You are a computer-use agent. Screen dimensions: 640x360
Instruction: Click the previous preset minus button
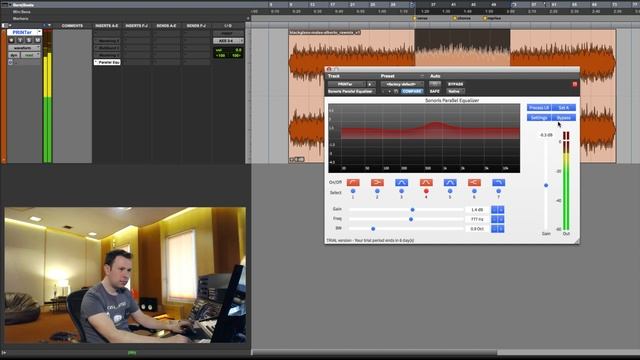384,91
